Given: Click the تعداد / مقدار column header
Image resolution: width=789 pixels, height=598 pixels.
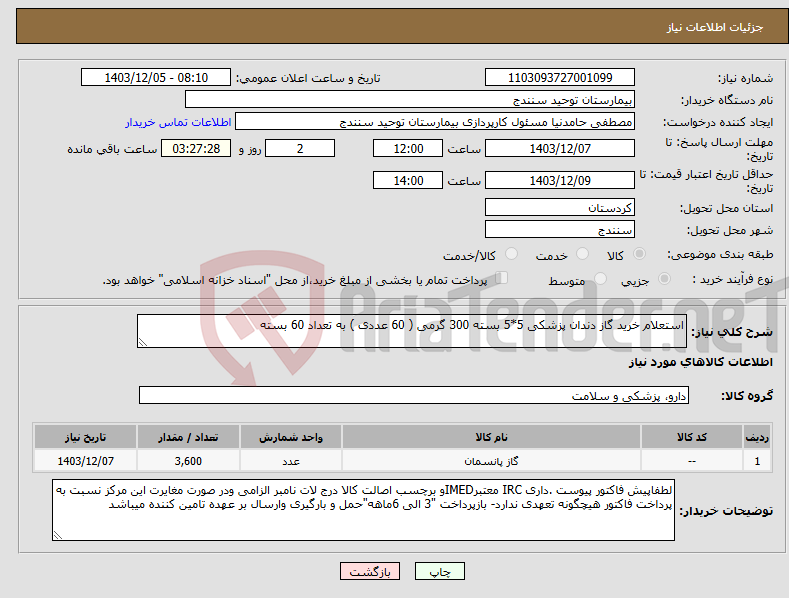Looking at the screenshot, I should [188, 437].
